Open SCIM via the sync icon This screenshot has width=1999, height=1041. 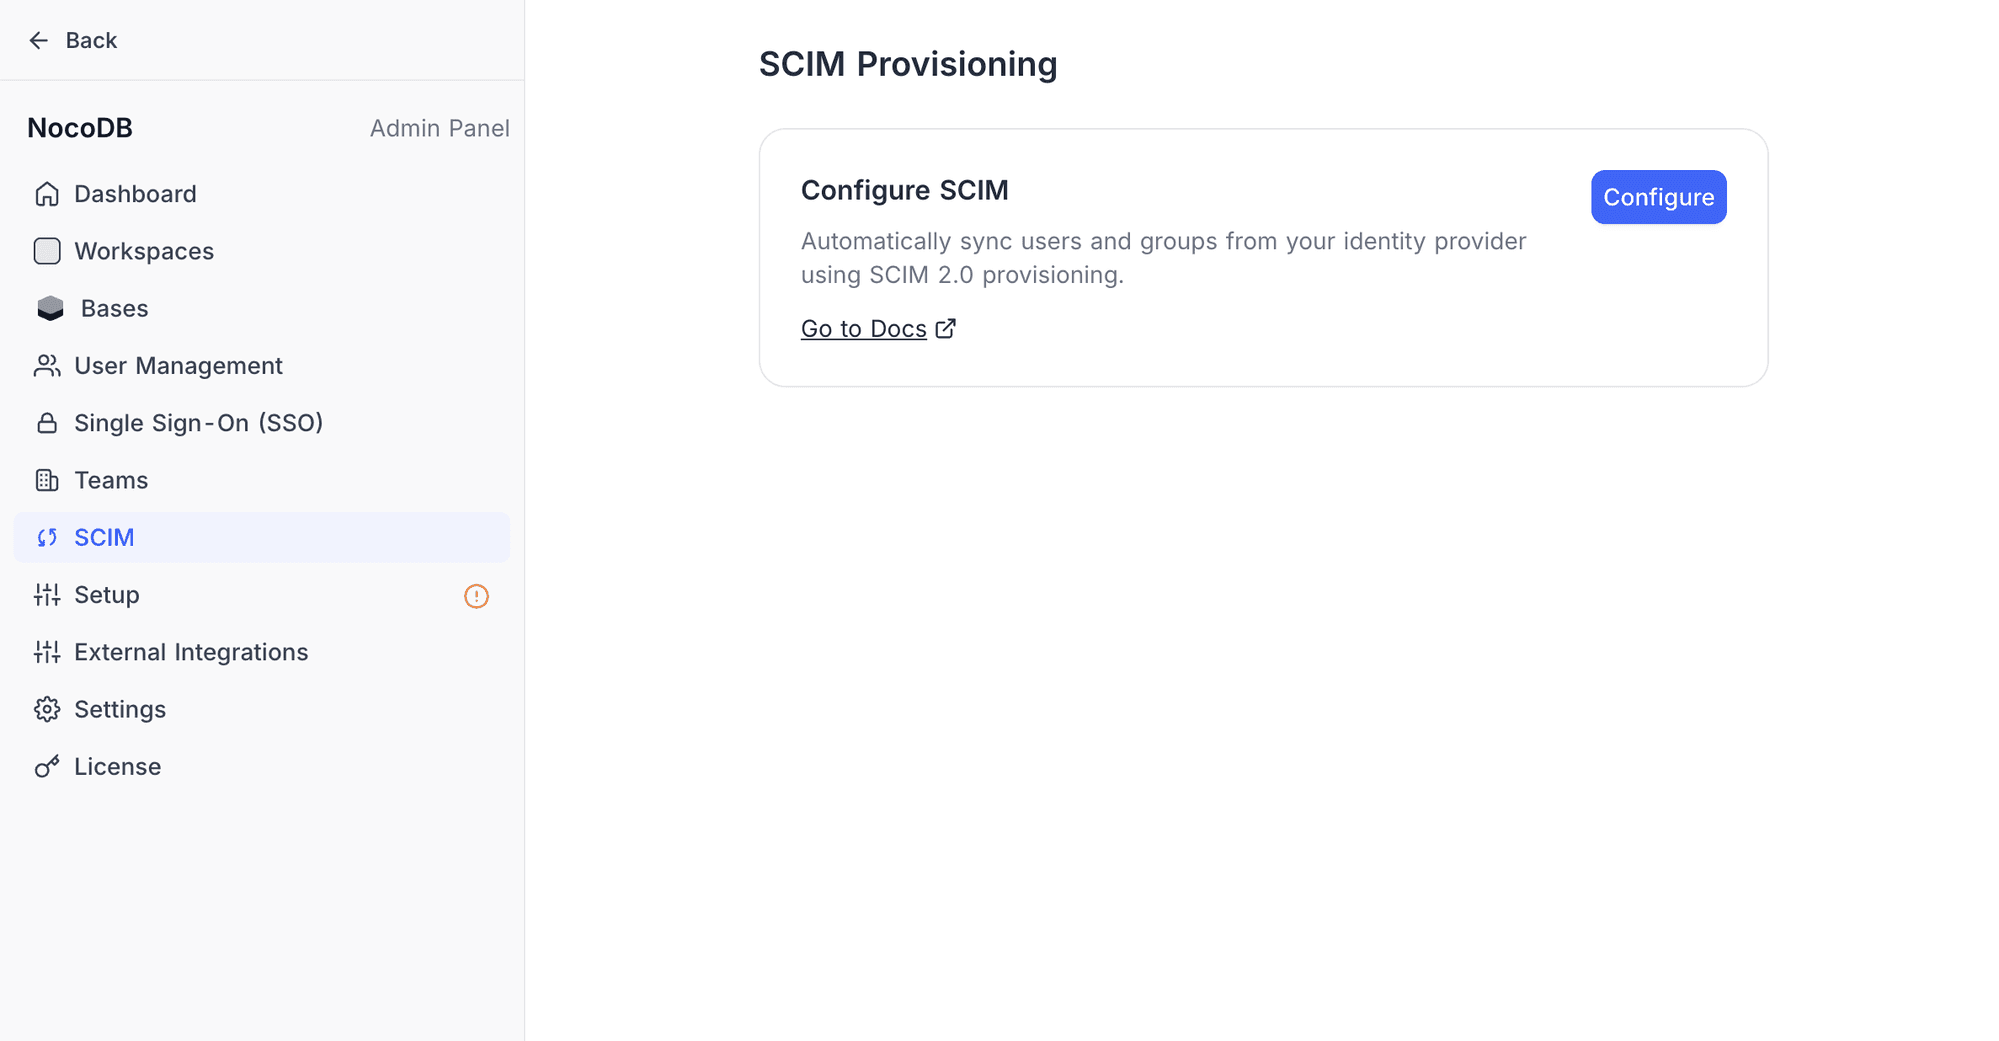(46, 537)
